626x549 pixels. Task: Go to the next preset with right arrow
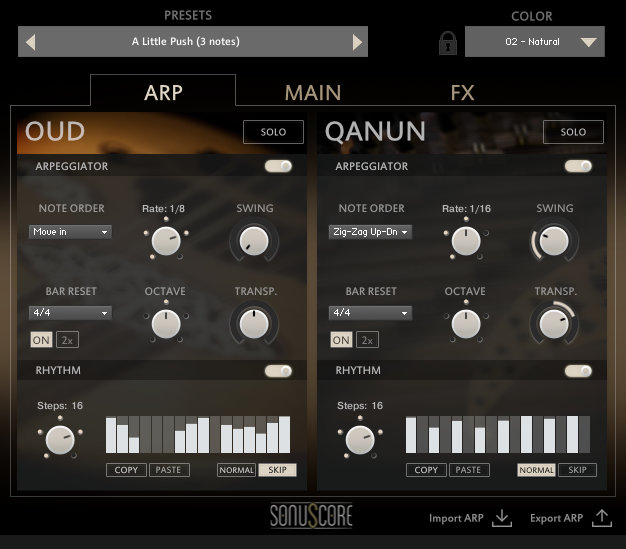[357, 42]
